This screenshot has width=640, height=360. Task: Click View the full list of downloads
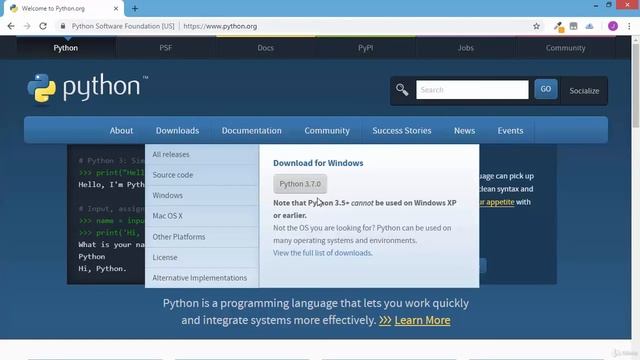(322, 253)
